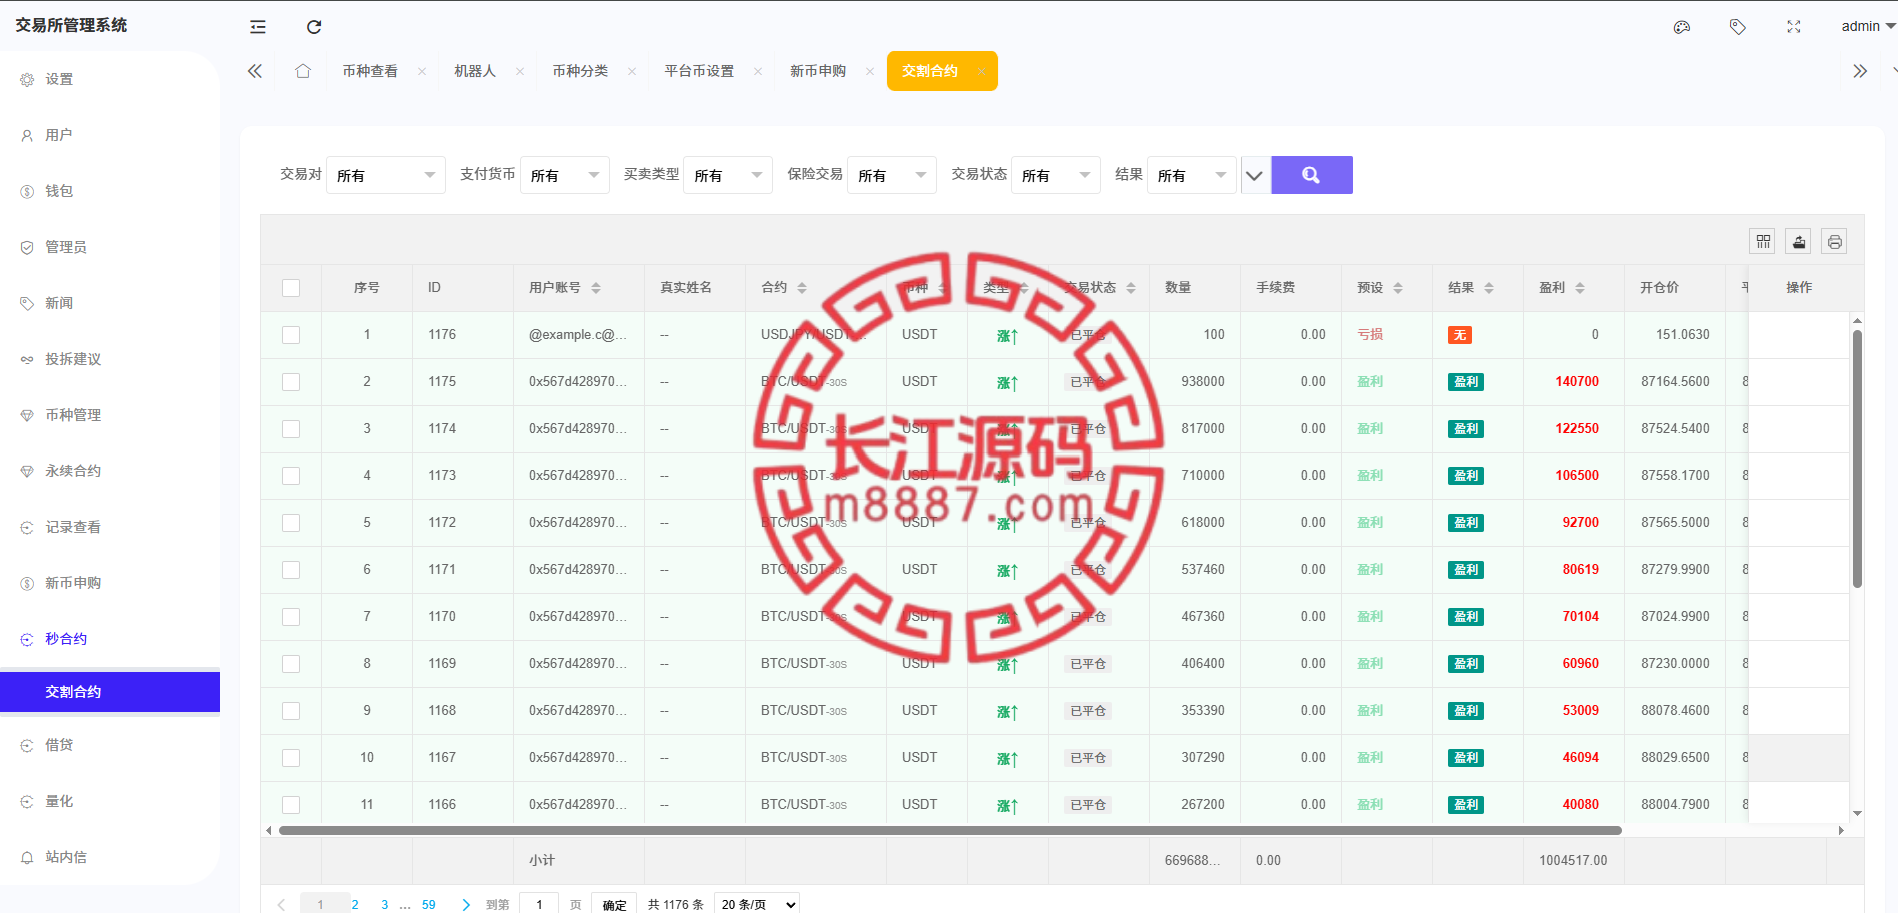Open 交割合约 in the sidebar
This screenshot has width=1898, height=913.
coord(110,692)
